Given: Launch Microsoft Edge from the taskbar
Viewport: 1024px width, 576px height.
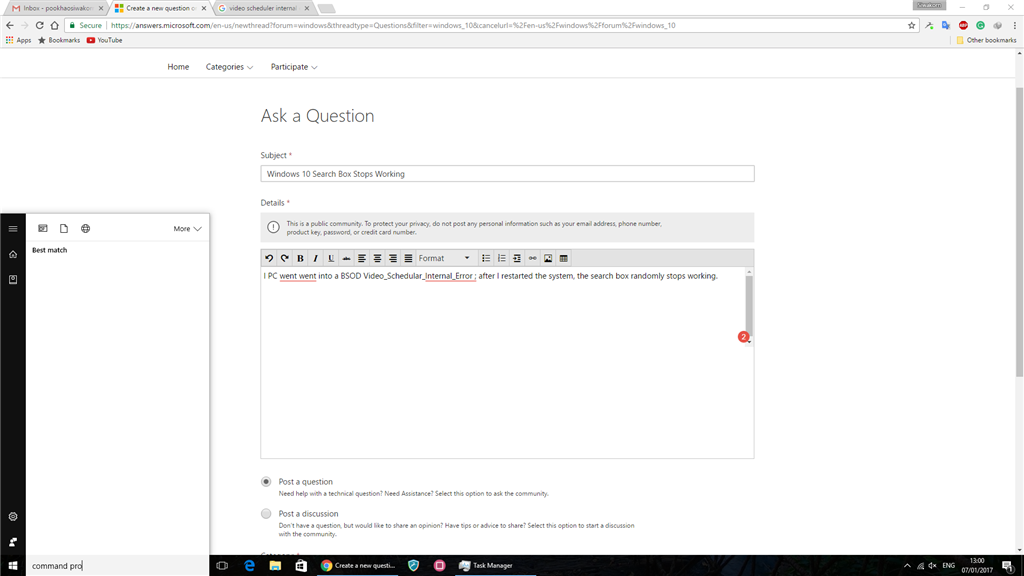Looking at the screenshot, I should [x=249, y=566].
